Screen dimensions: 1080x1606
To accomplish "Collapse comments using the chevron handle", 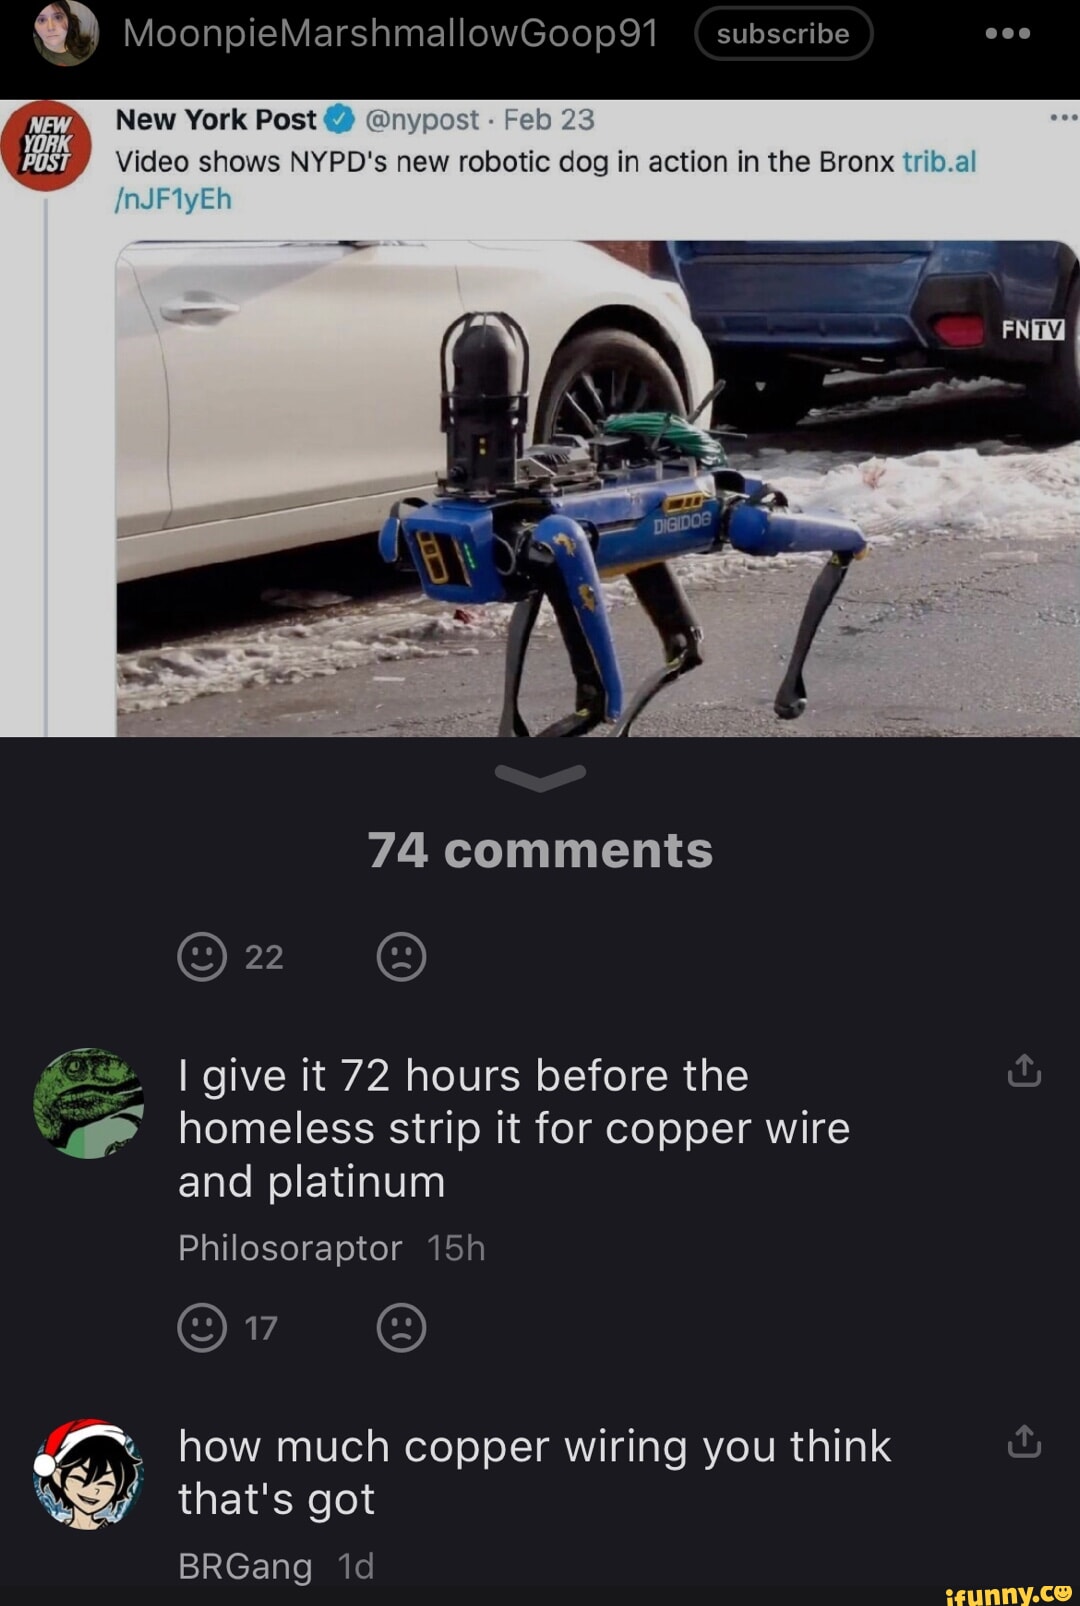I will (540, 777).
